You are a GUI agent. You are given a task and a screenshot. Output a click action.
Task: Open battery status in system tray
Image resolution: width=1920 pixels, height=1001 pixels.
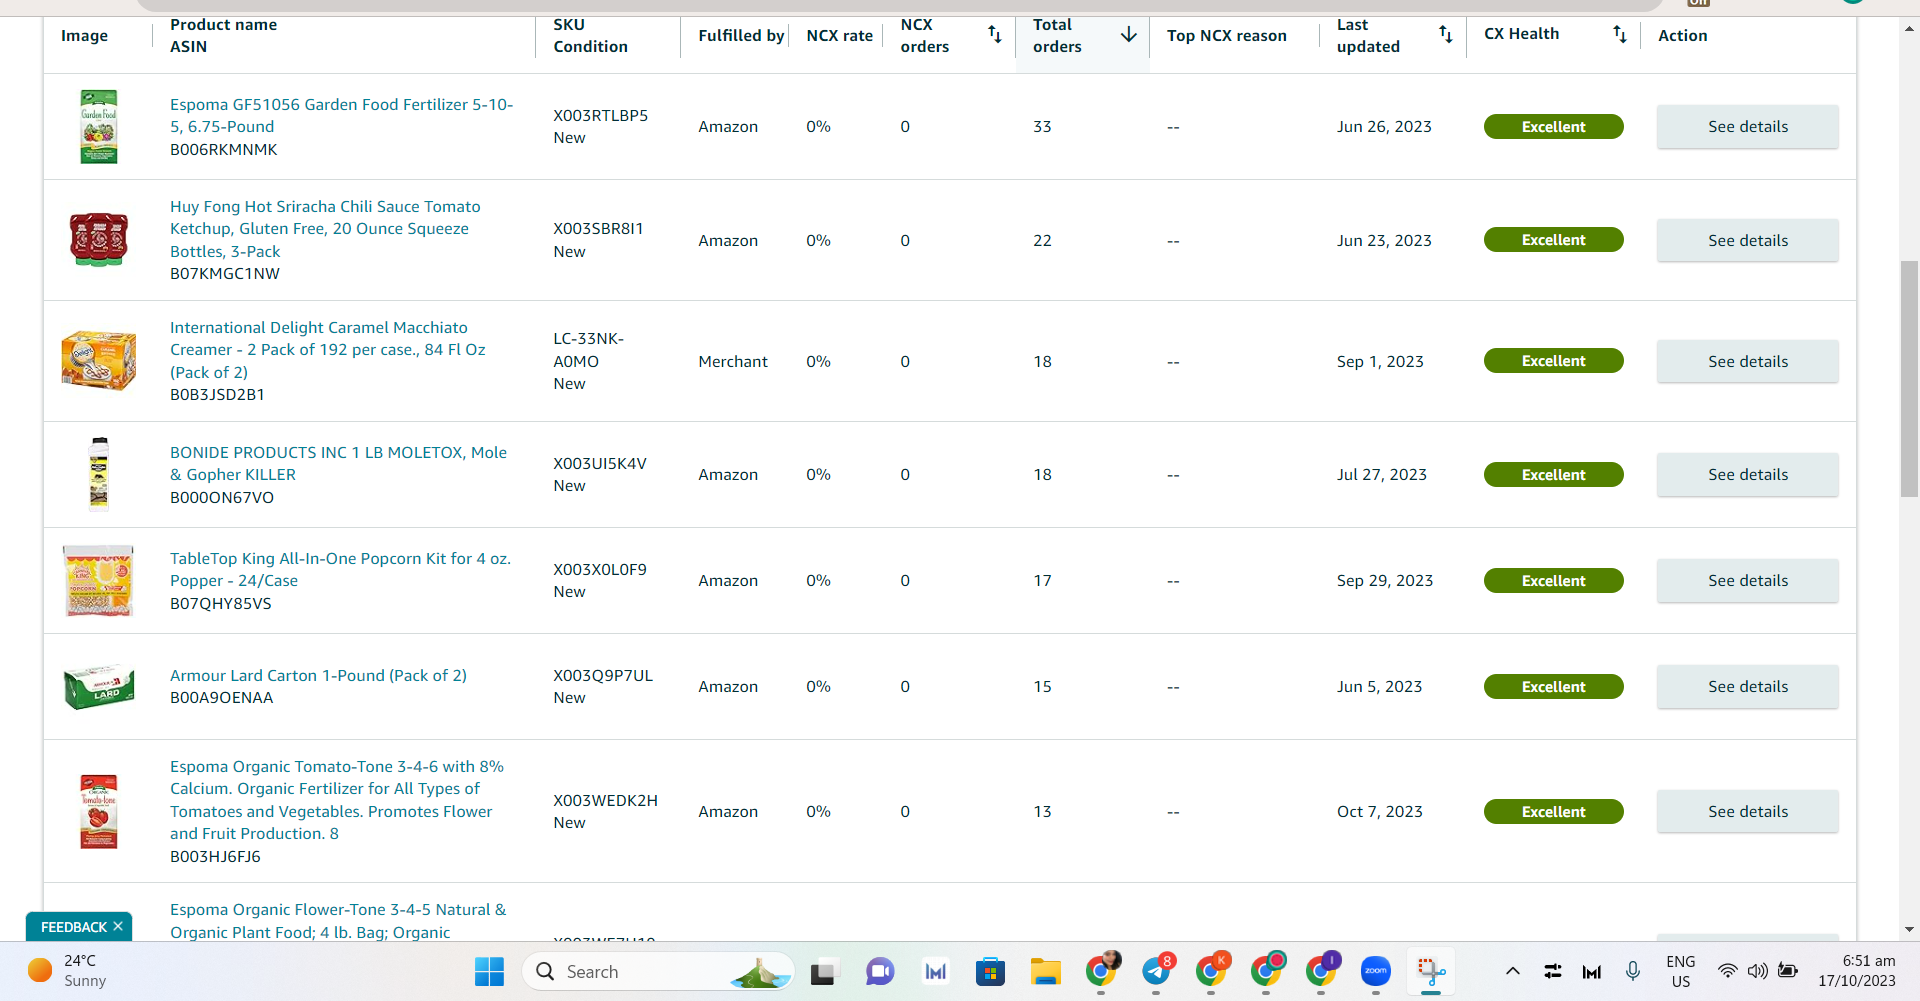[1788, 971]
